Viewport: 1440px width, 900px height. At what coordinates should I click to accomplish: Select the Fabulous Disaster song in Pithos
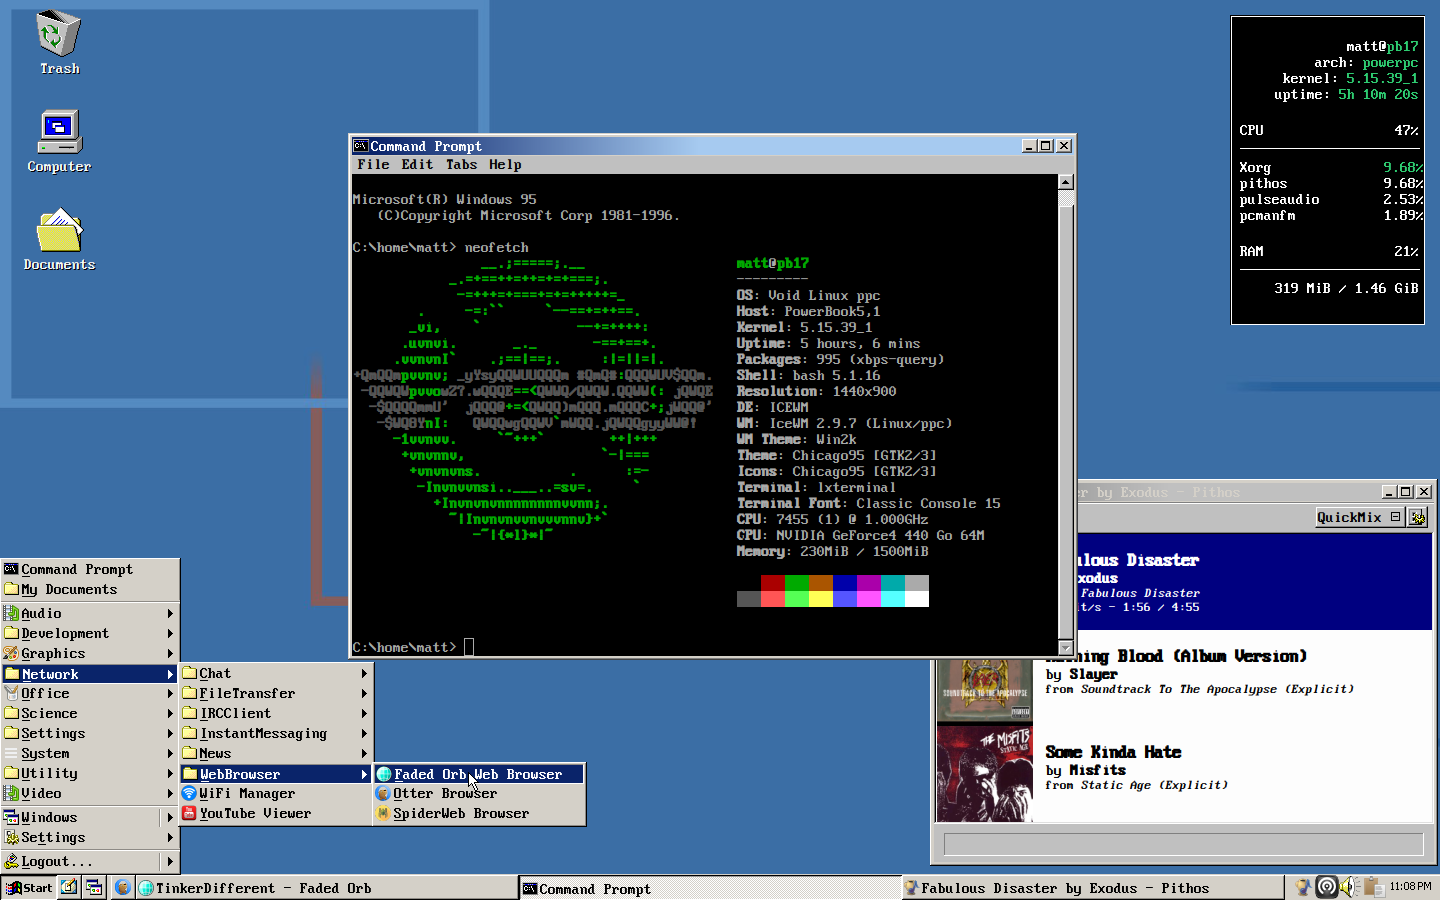point(1255,582)
